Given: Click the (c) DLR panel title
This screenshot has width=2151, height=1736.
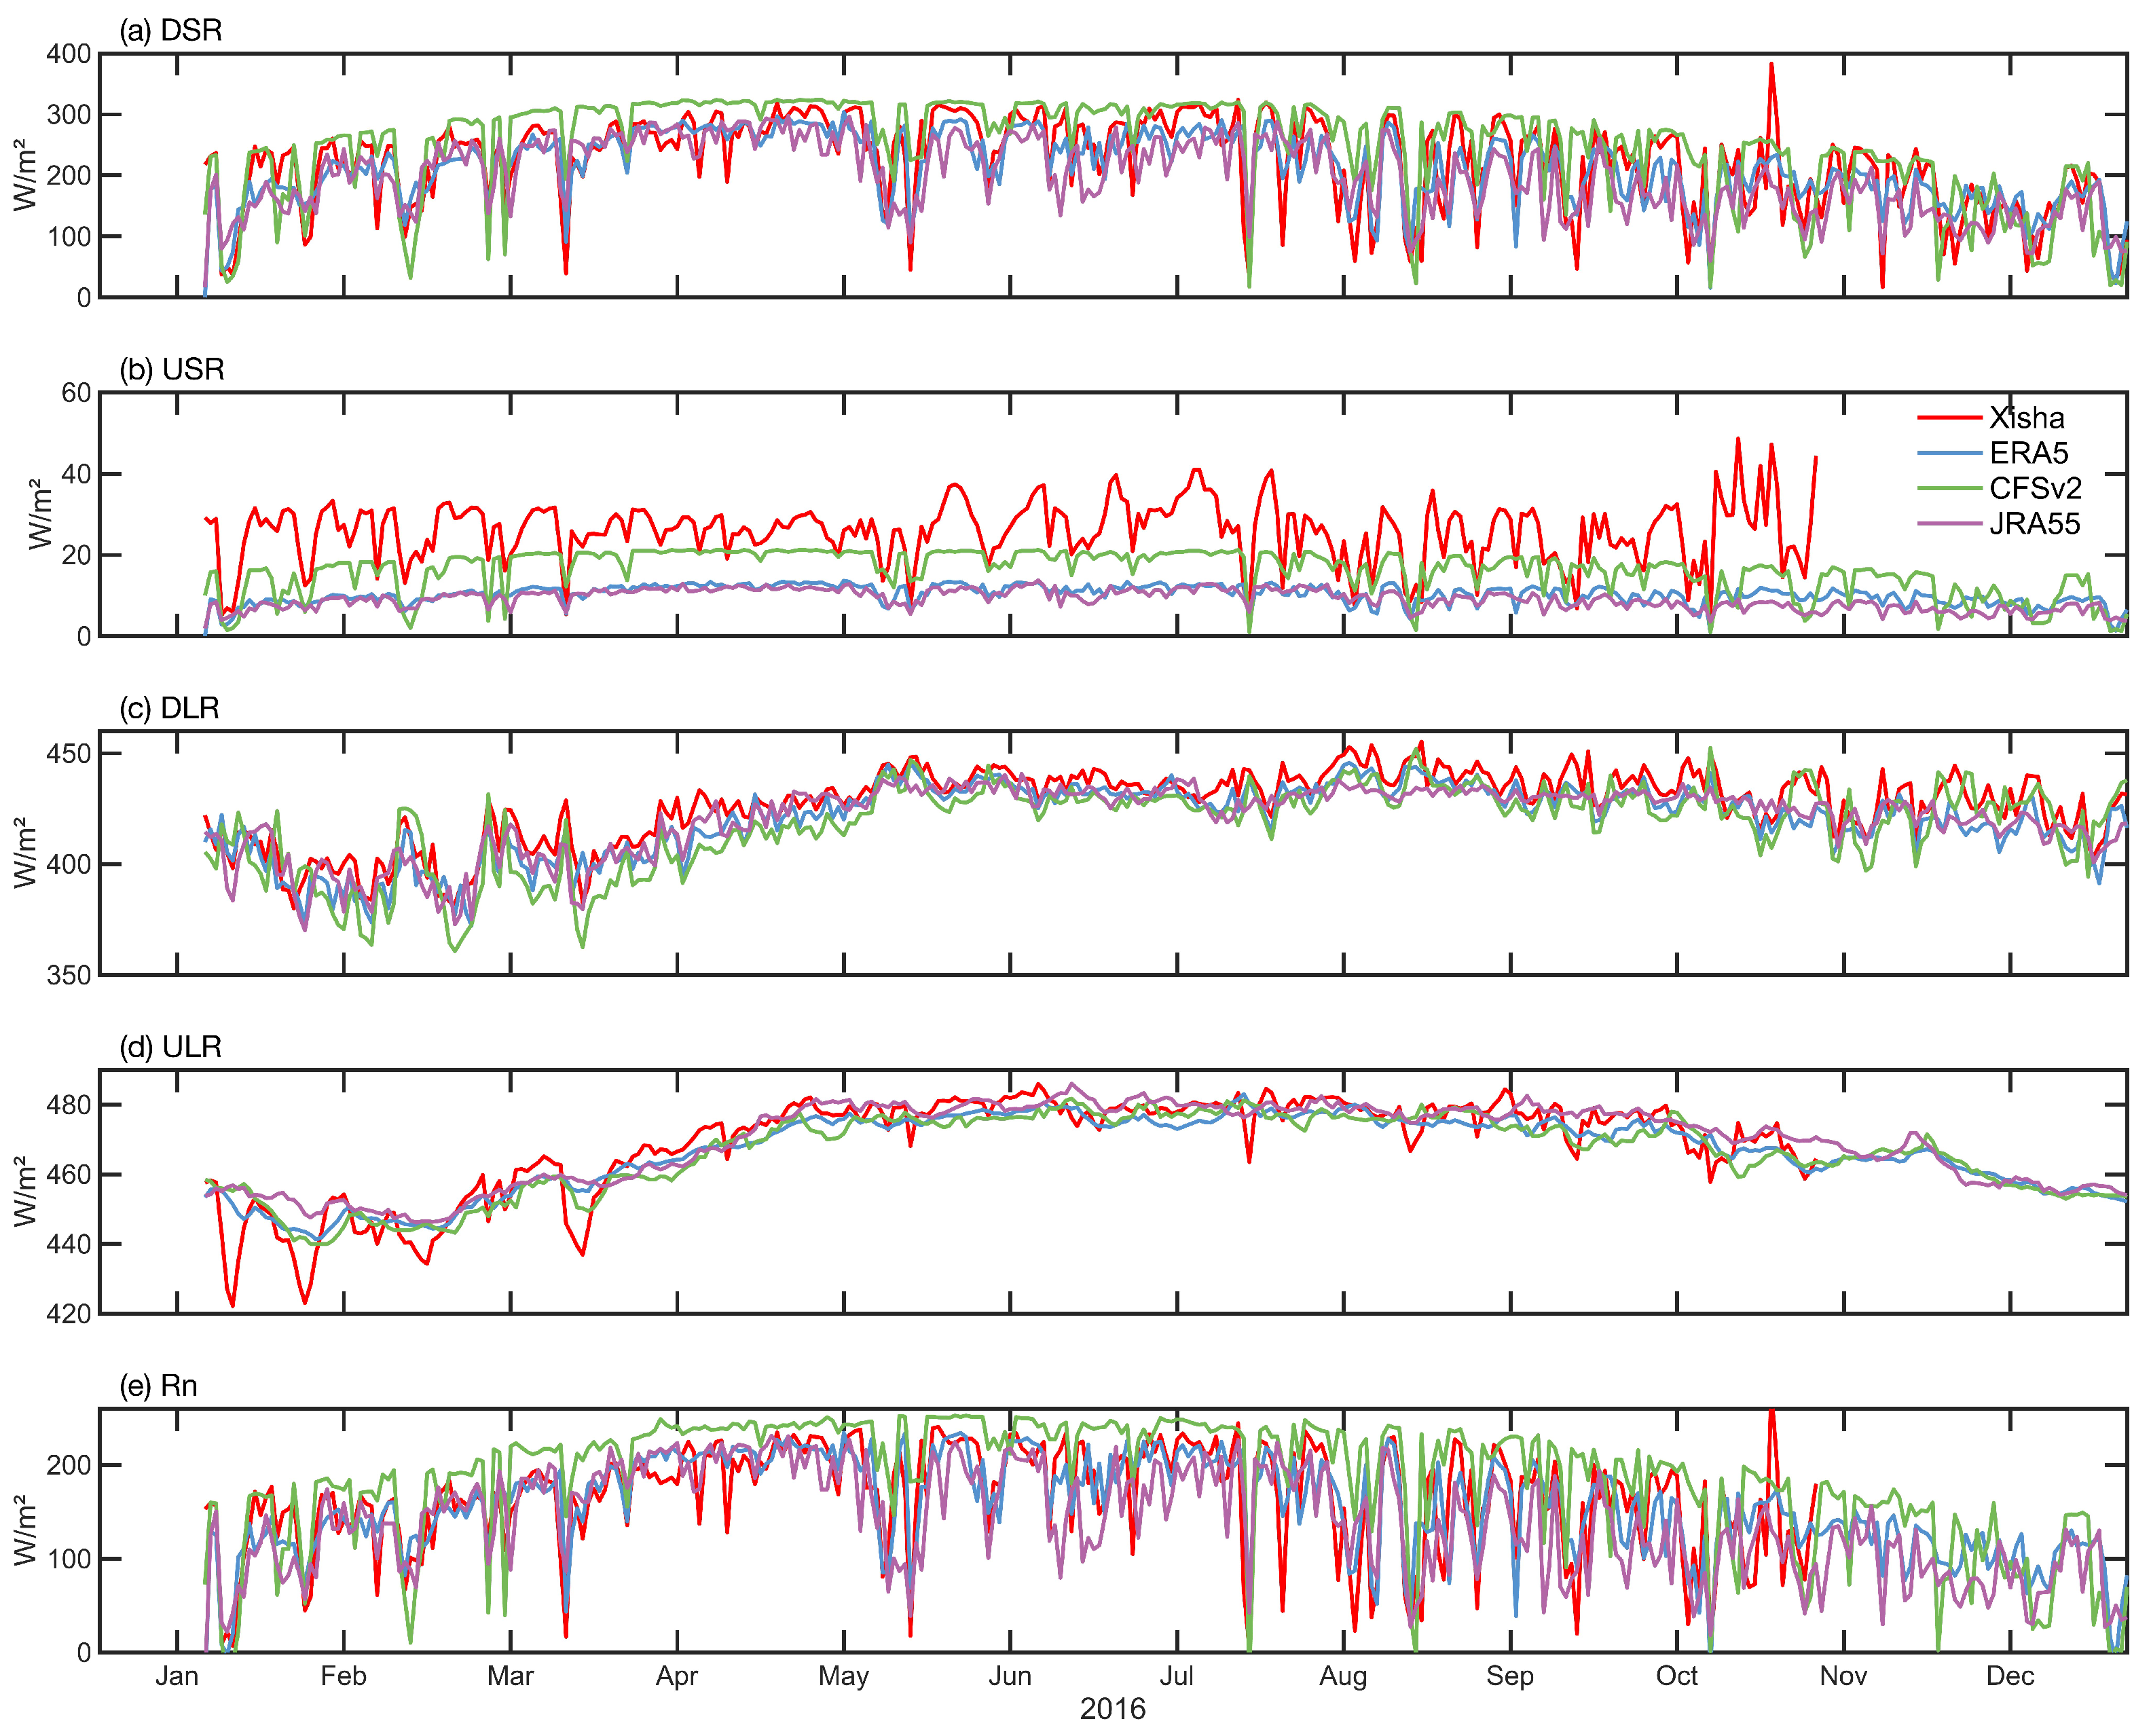Looking at the screenshot, I should pyautogui.click(x=170, y=708).
